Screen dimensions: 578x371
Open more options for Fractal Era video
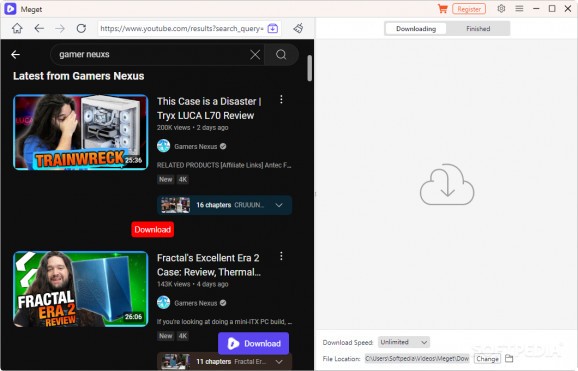pyautogui.click(x=281, y=256)
